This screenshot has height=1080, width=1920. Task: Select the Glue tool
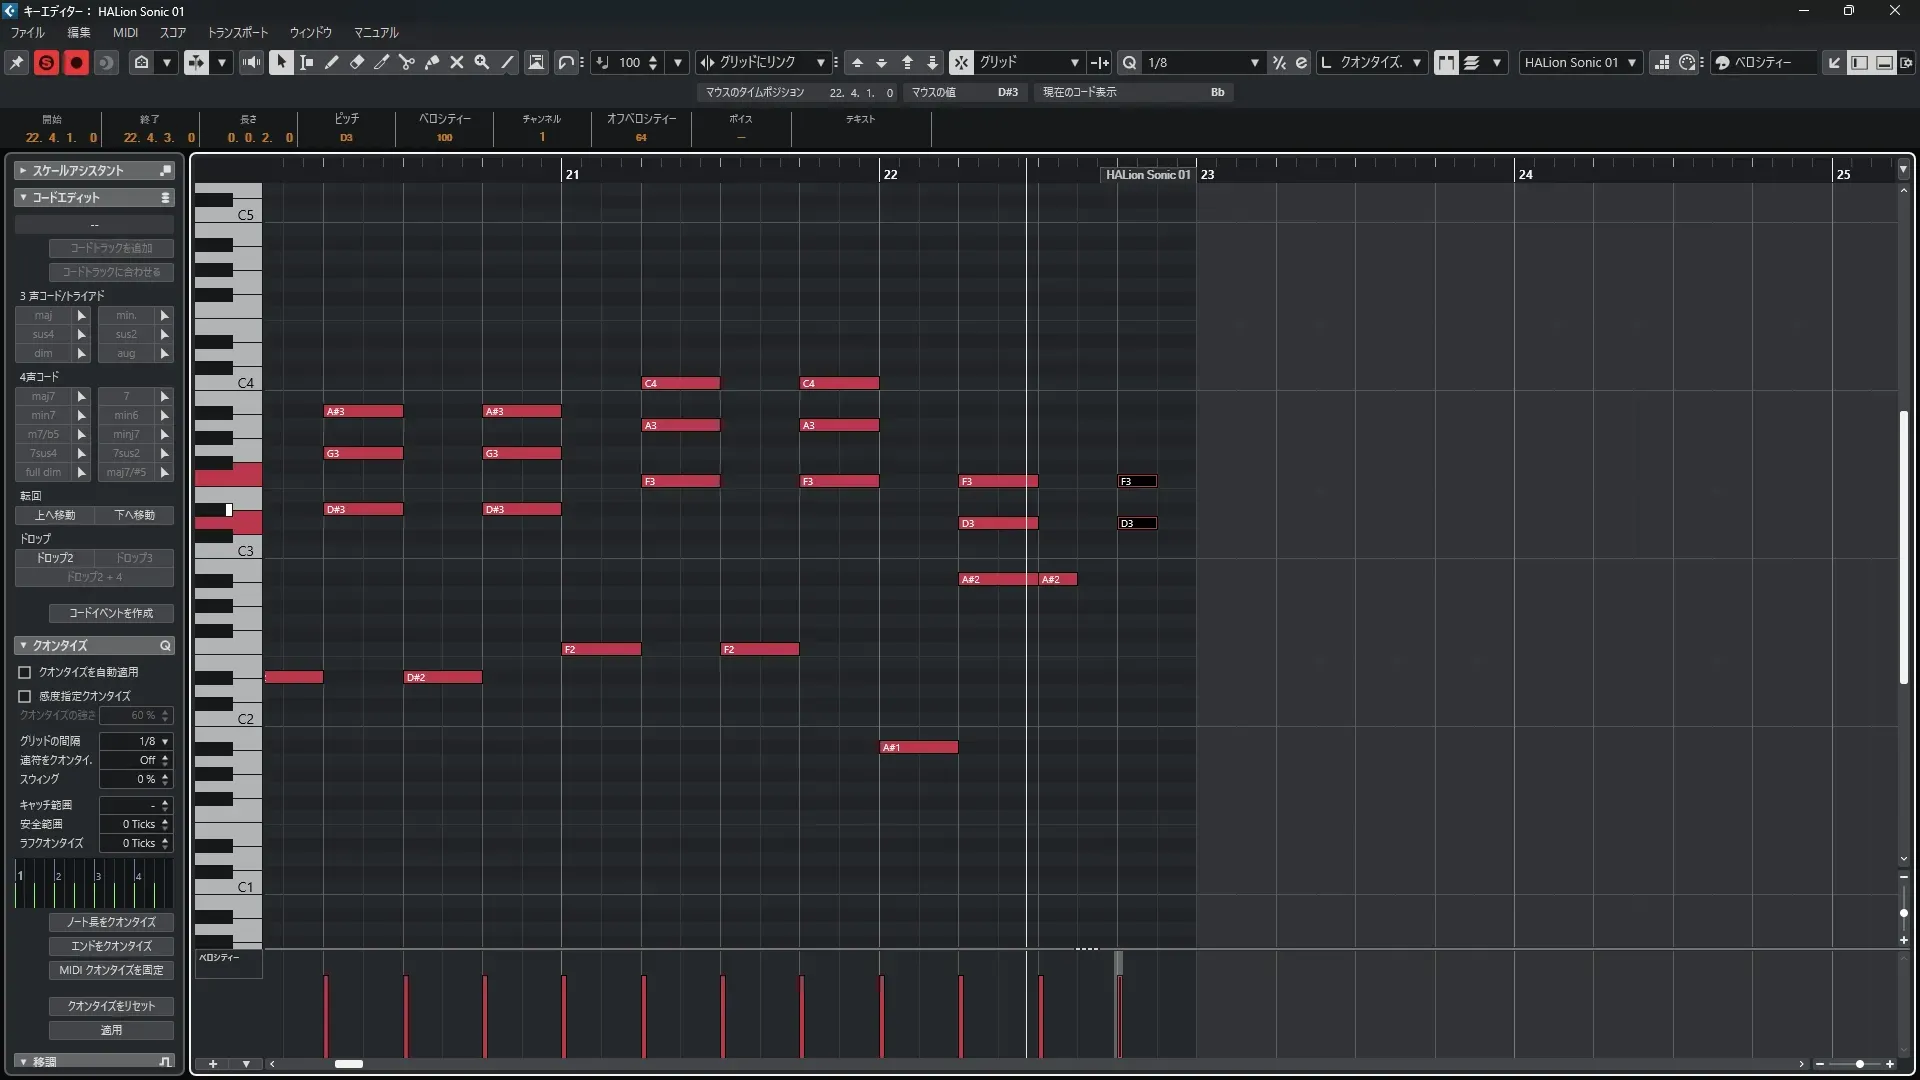(432, 62)
